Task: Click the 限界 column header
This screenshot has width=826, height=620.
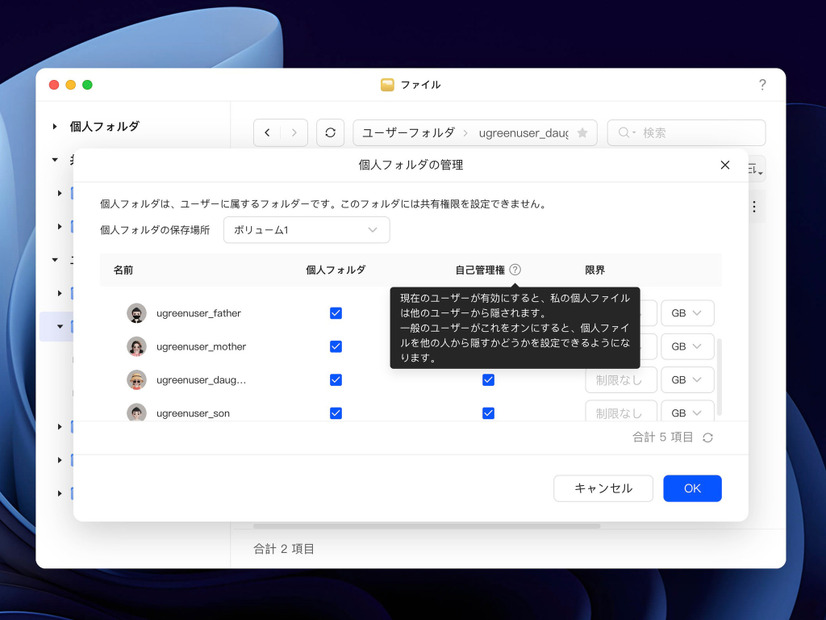Action: point(595,270)
